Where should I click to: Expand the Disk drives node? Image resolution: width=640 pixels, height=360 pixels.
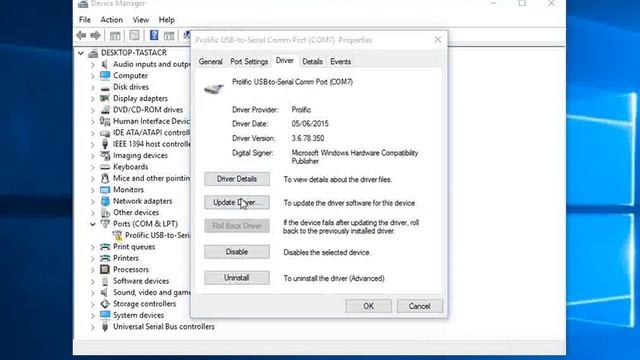93,87
